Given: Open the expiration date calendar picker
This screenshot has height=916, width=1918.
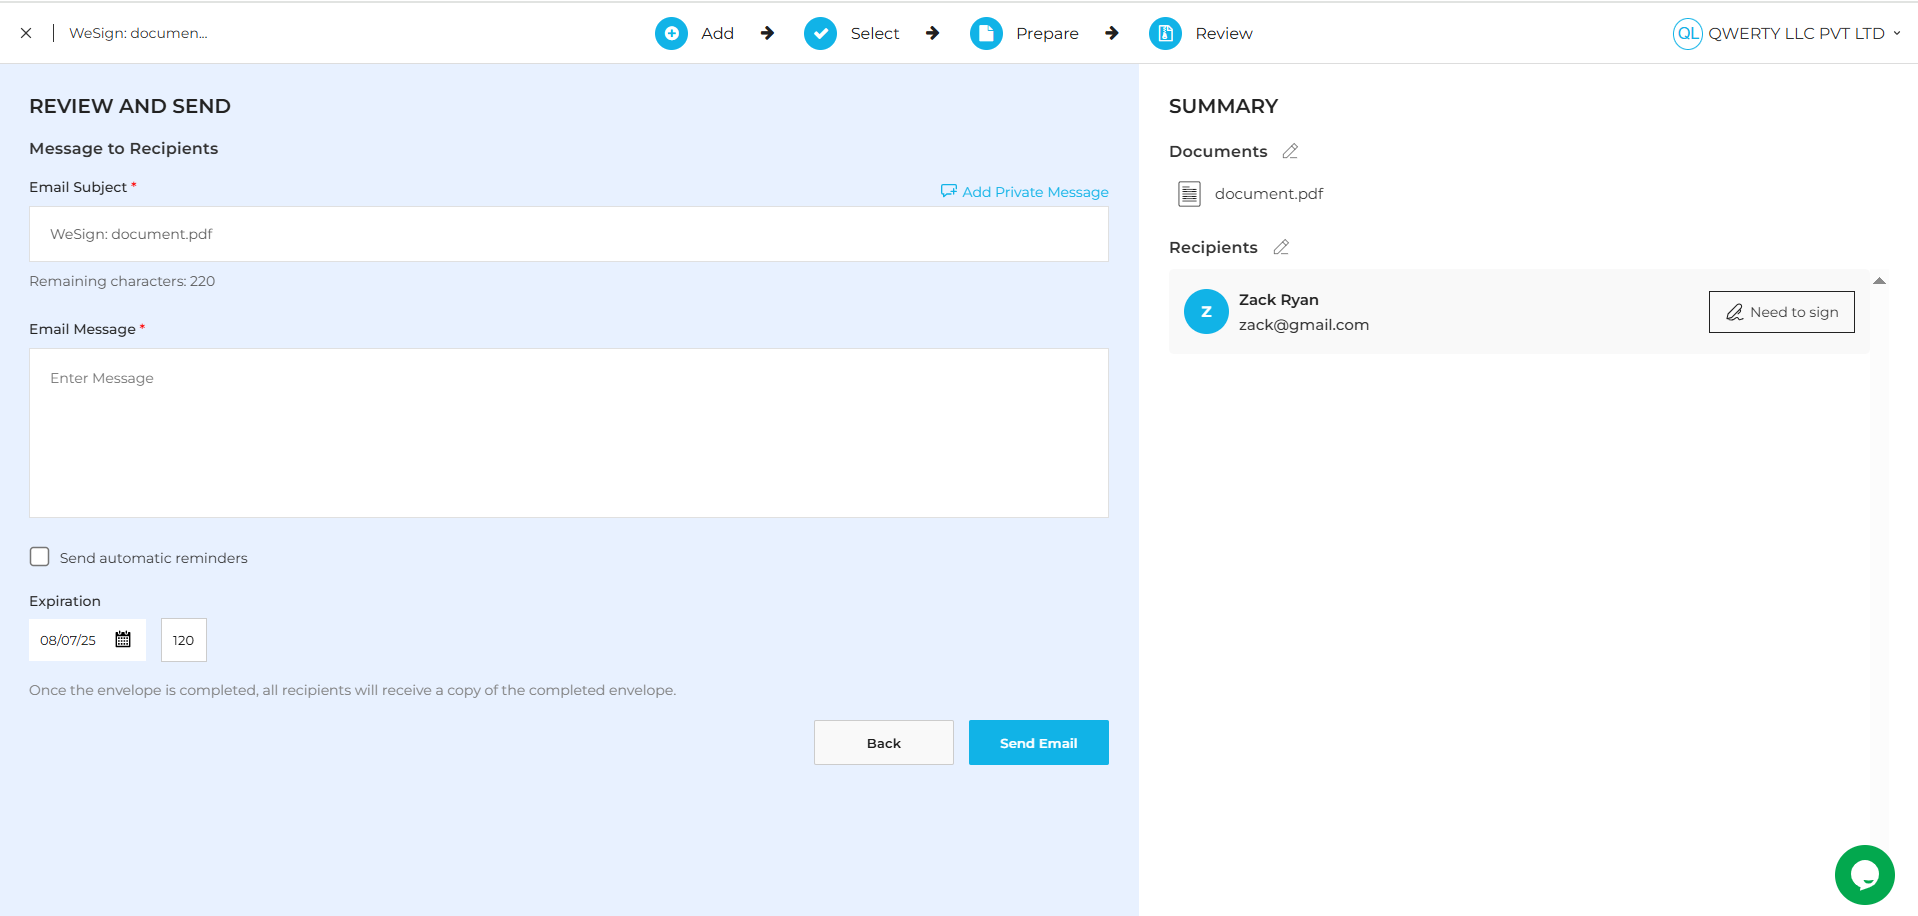Looking at the screenshot, I should [x=123, y=640].
